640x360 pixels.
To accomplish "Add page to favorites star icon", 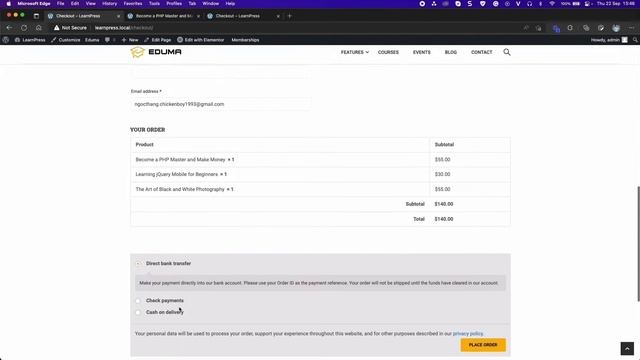I will [x=539, y=28].
